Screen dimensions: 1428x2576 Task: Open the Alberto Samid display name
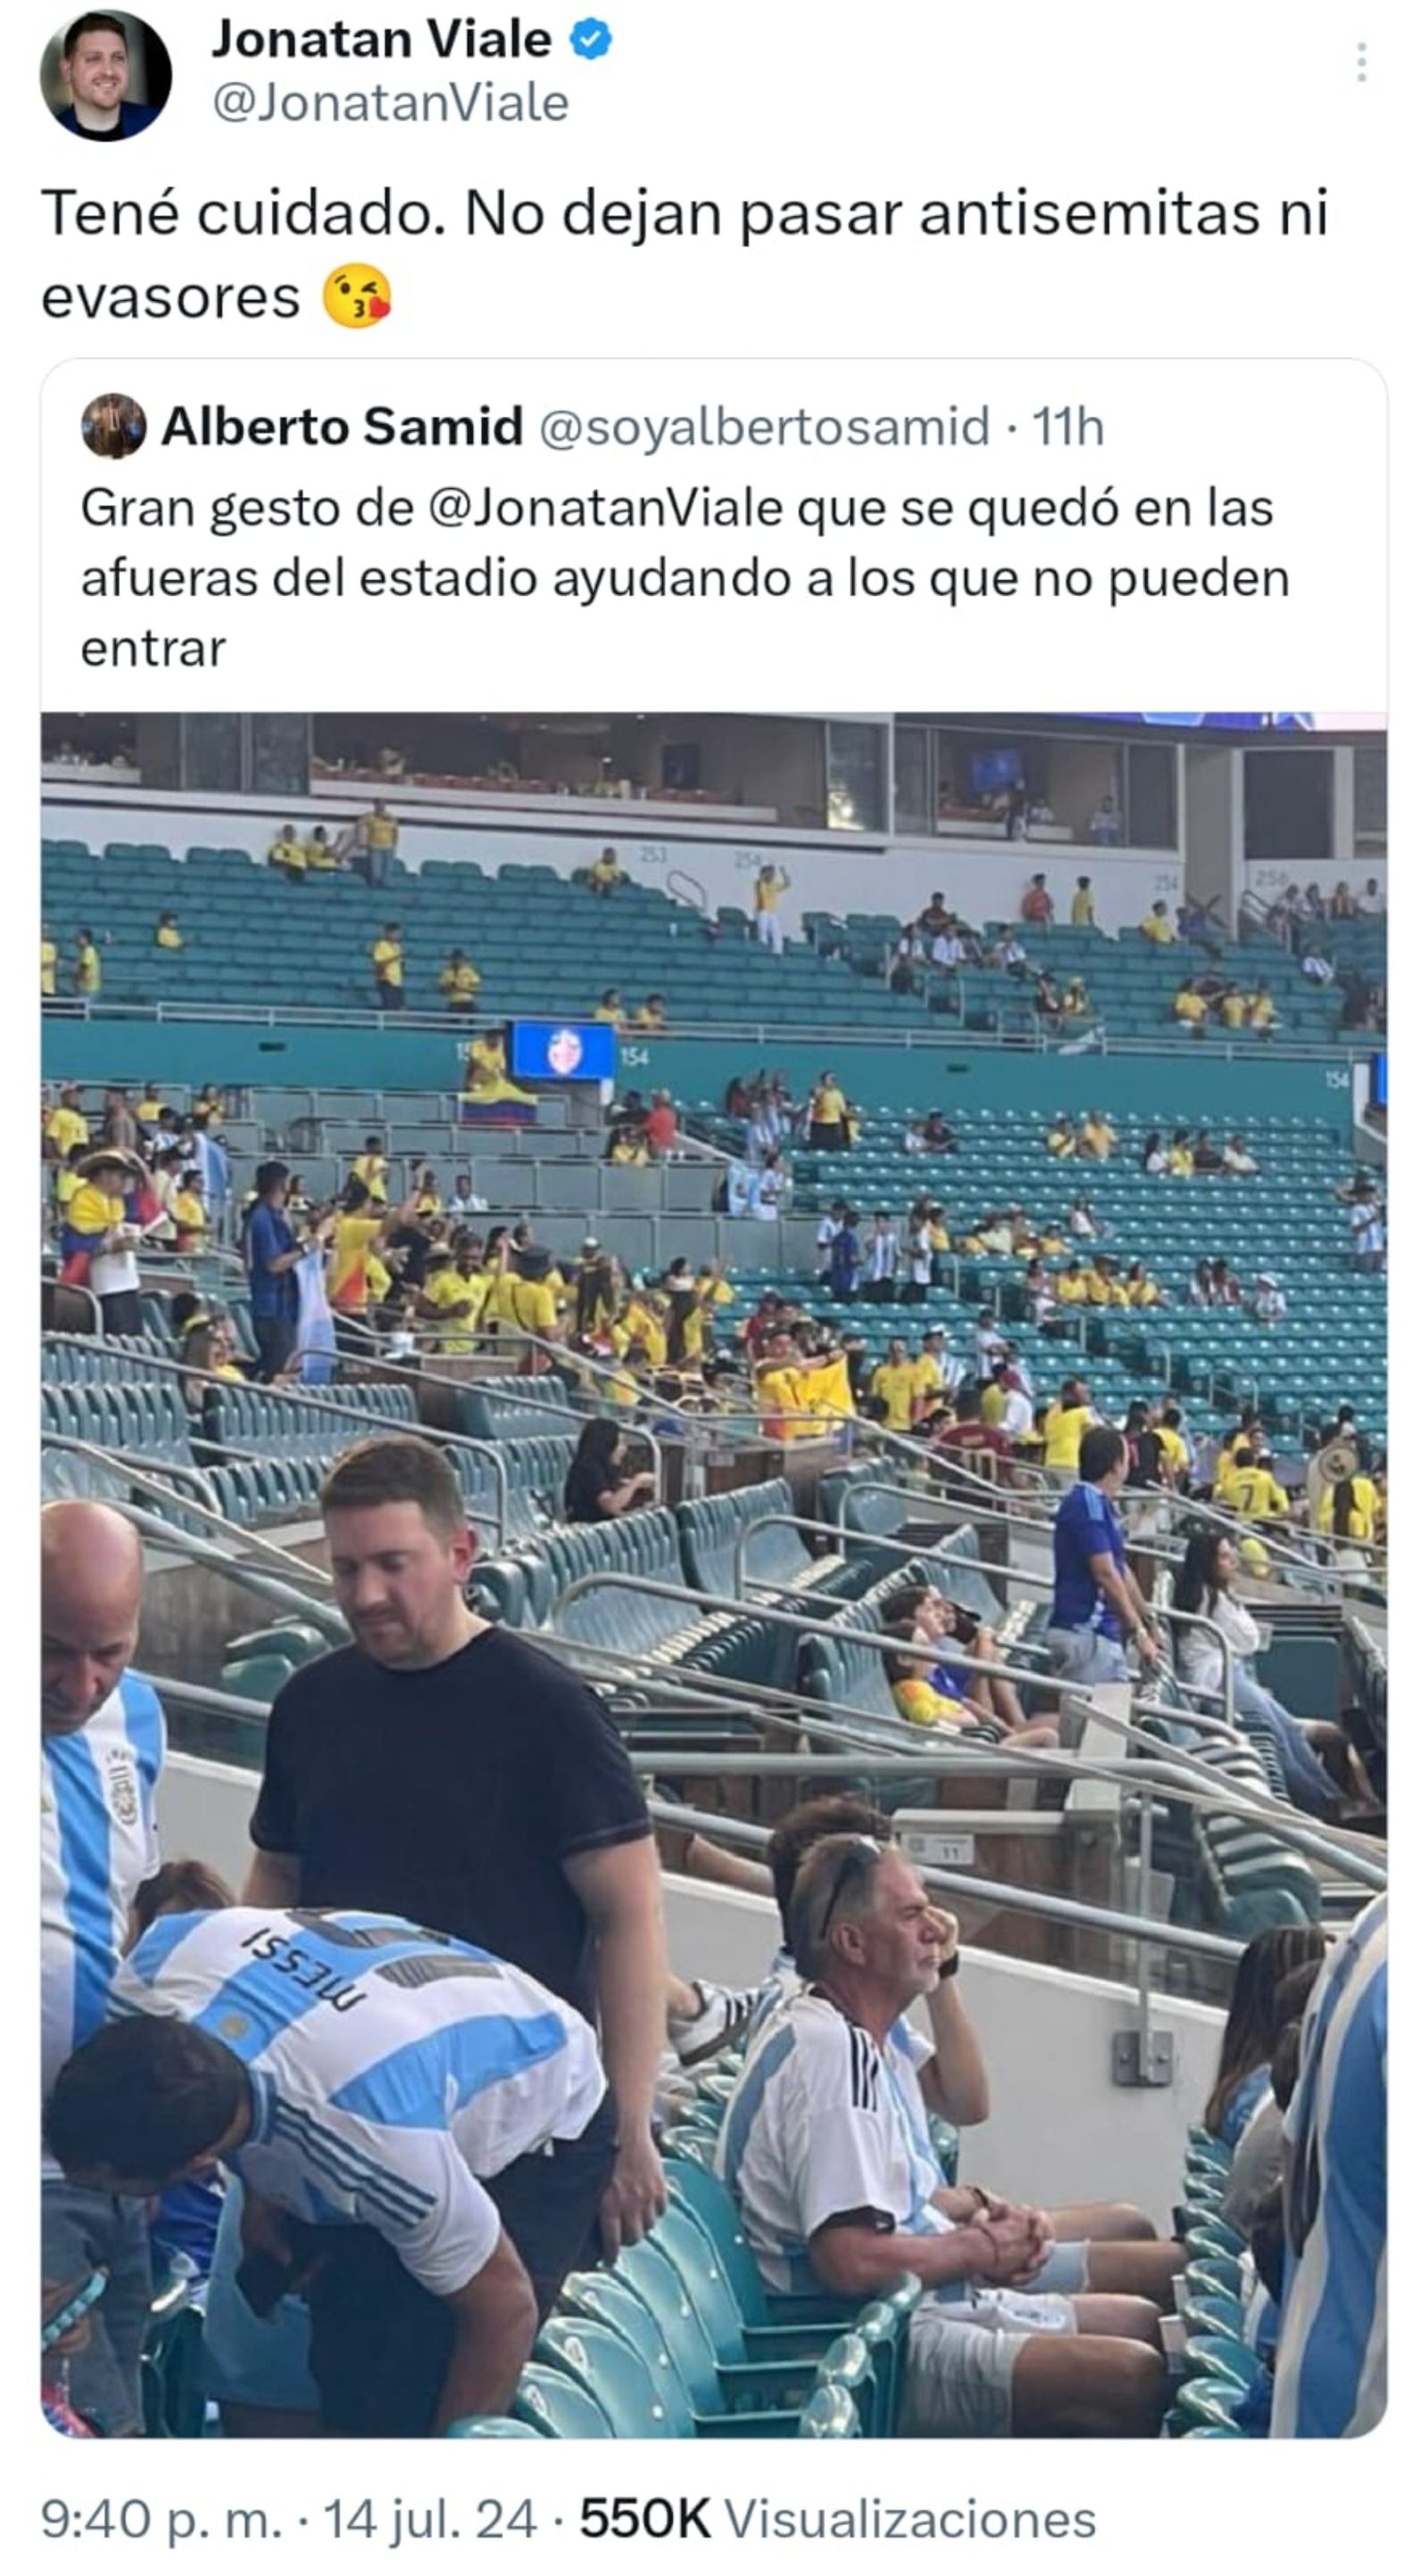(x=342, y=426)
